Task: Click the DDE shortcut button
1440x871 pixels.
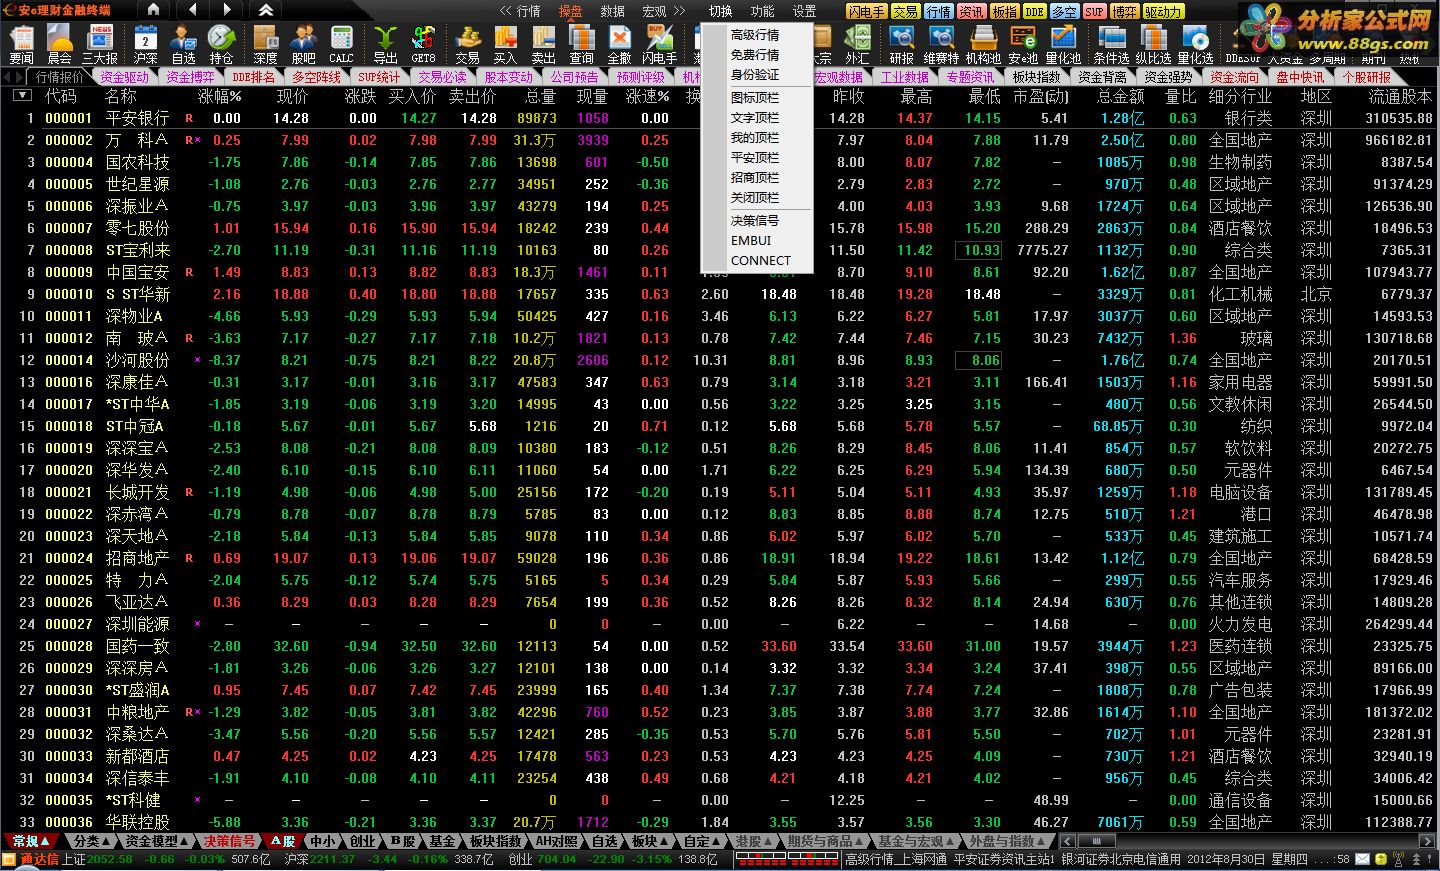Action: click(1034, 12)
